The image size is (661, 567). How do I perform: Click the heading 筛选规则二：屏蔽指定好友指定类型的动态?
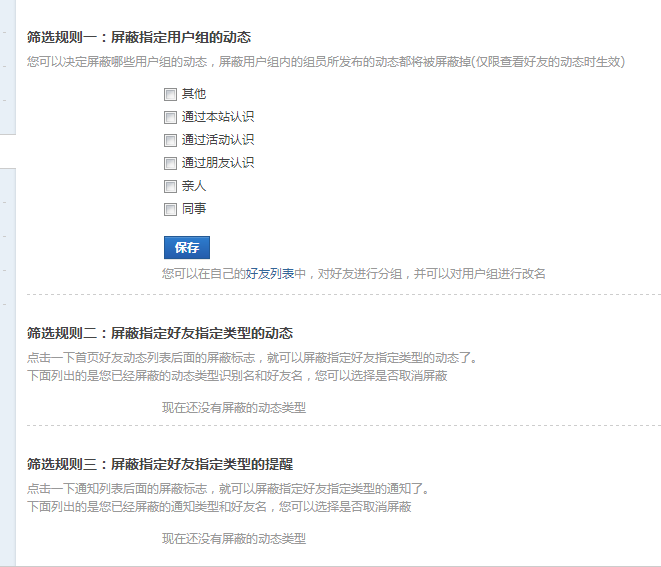click(x=160, y=333)
